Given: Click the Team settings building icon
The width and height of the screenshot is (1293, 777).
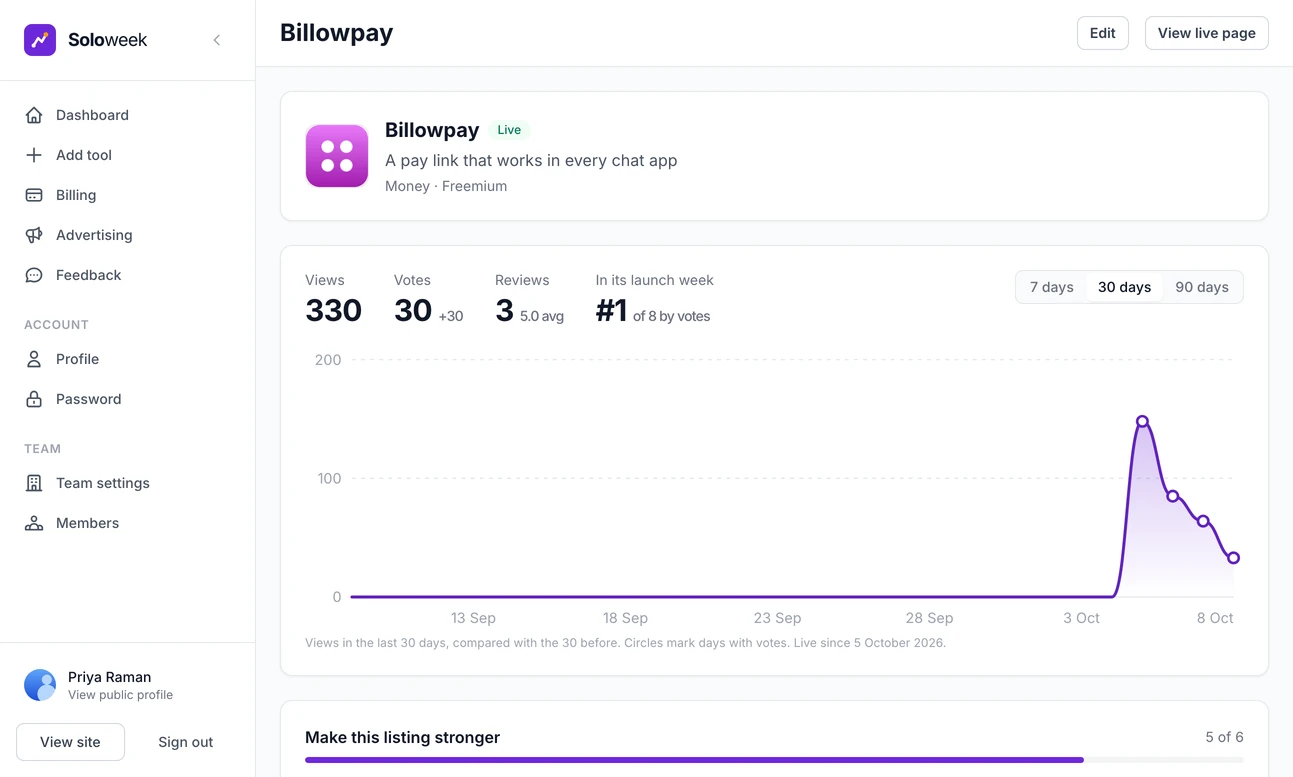Looking at the screenshot, I should 34,483.
